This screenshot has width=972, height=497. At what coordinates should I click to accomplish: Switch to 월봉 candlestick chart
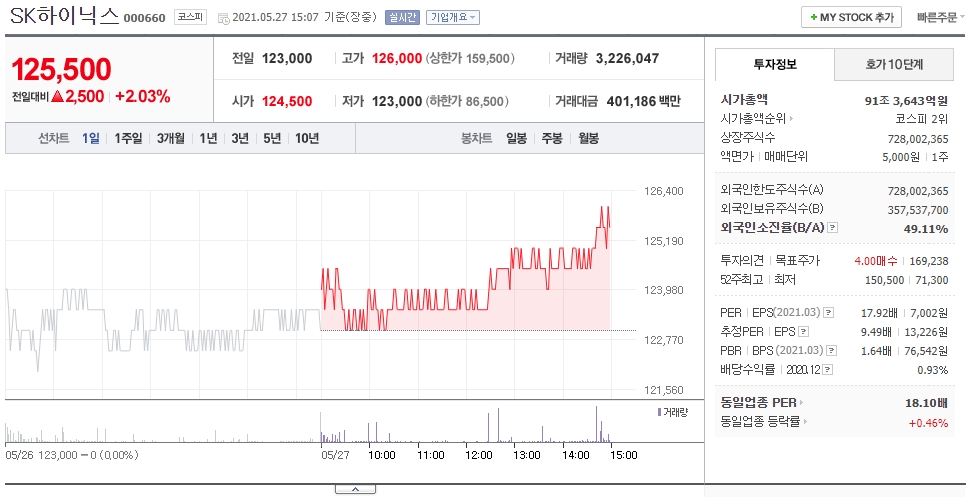coord(588,138)
